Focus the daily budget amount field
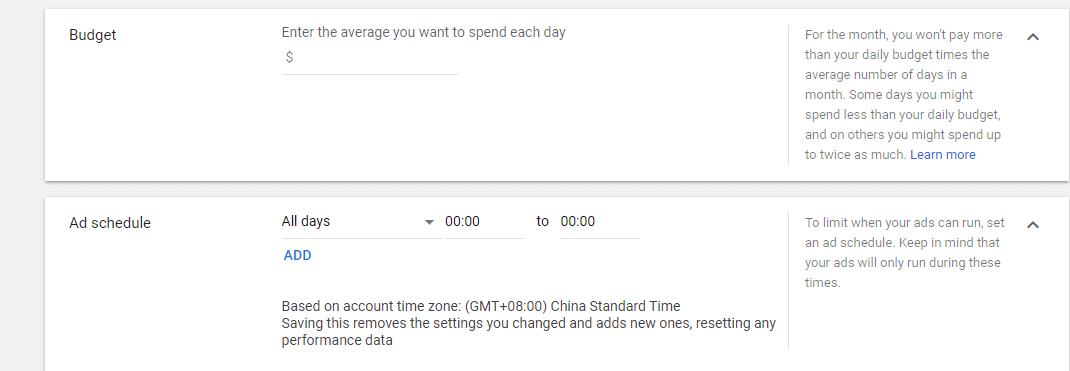 coord(369,59)
